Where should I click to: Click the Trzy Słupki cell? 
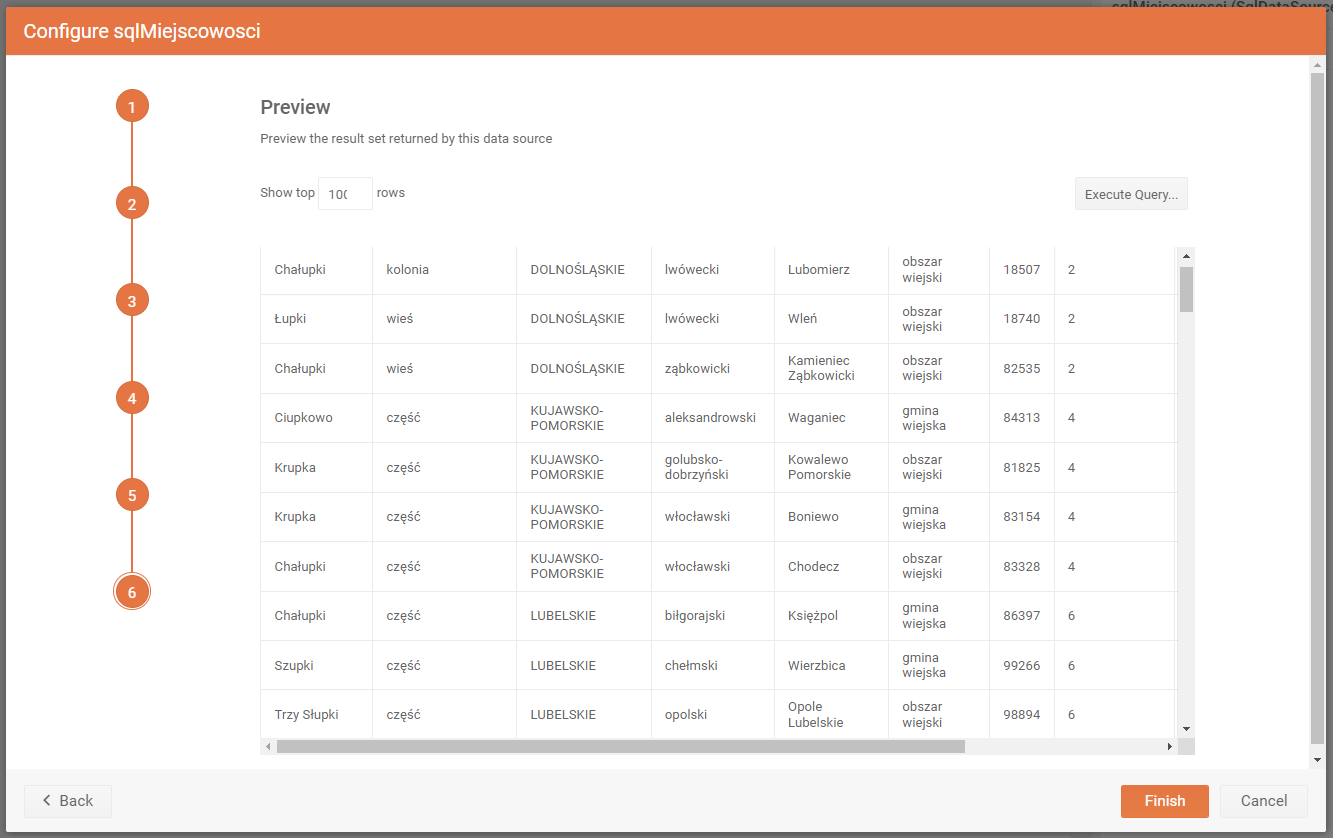coord(306,715)
